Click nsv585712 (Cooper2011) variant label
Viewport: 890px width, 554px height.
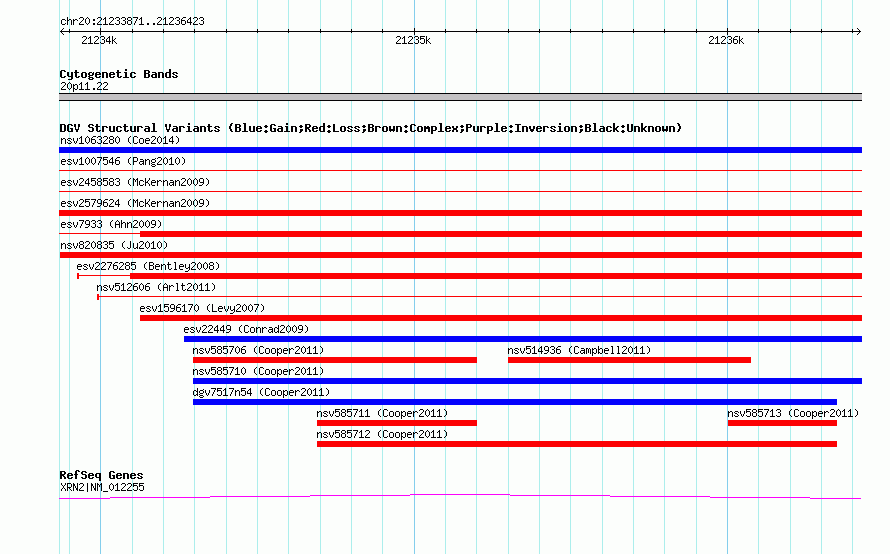click(x=382, y=434)
